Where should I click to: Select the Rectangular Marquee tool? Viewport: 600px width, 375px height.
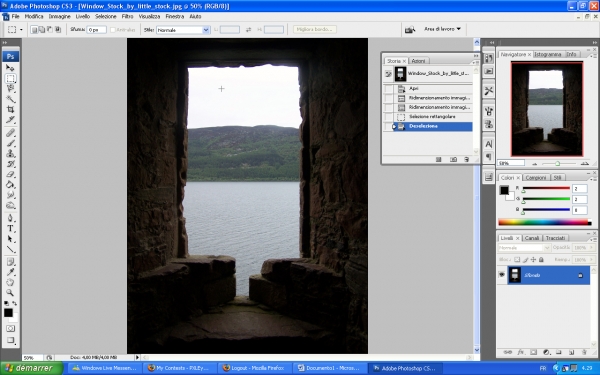pos(10,78)
